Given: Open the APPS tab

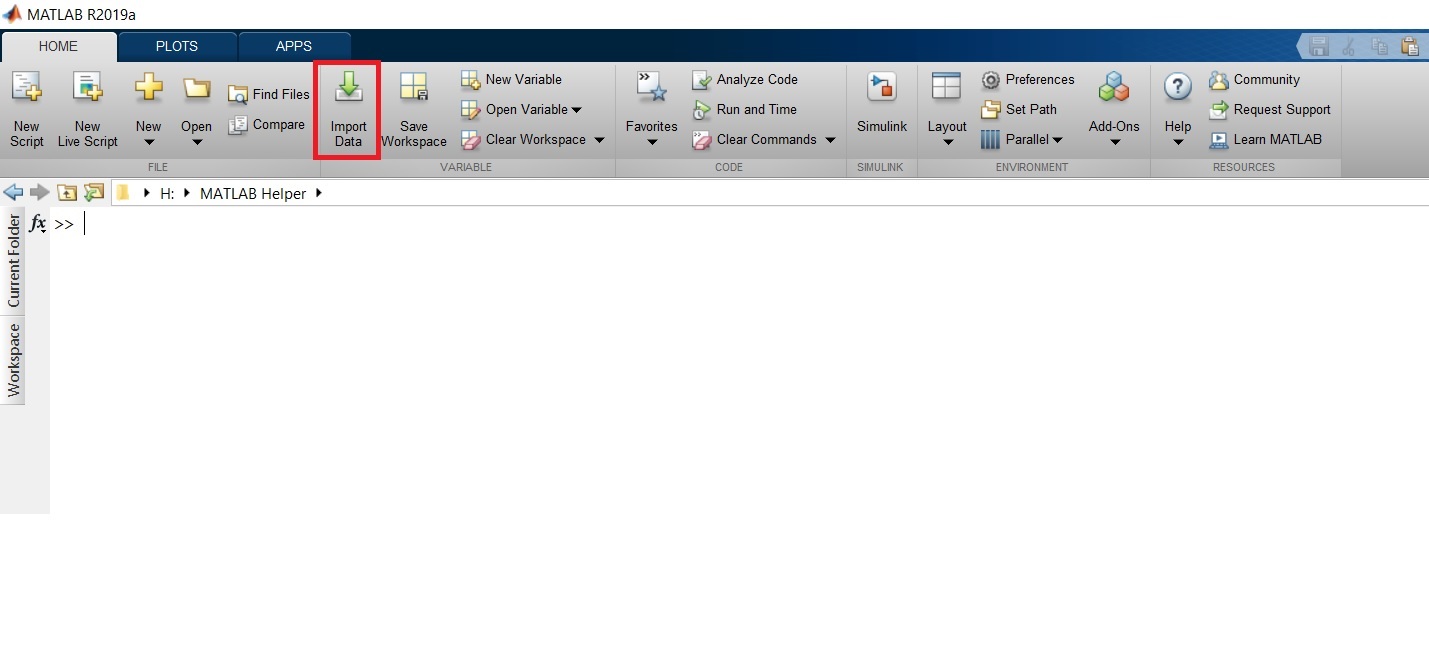Looking at the screenshot, I should (x=294, y=46).
